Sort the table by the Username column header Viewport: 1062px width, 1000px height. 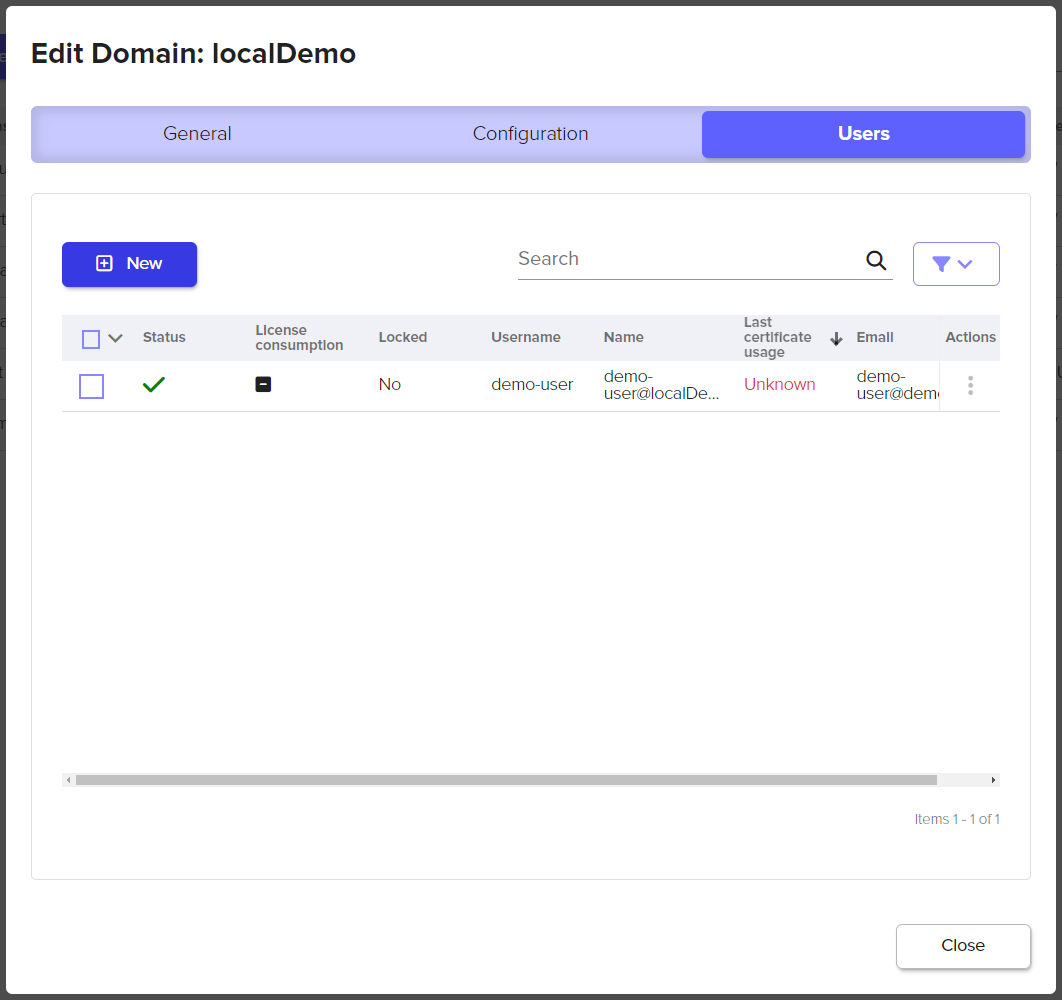click(525, 338)
